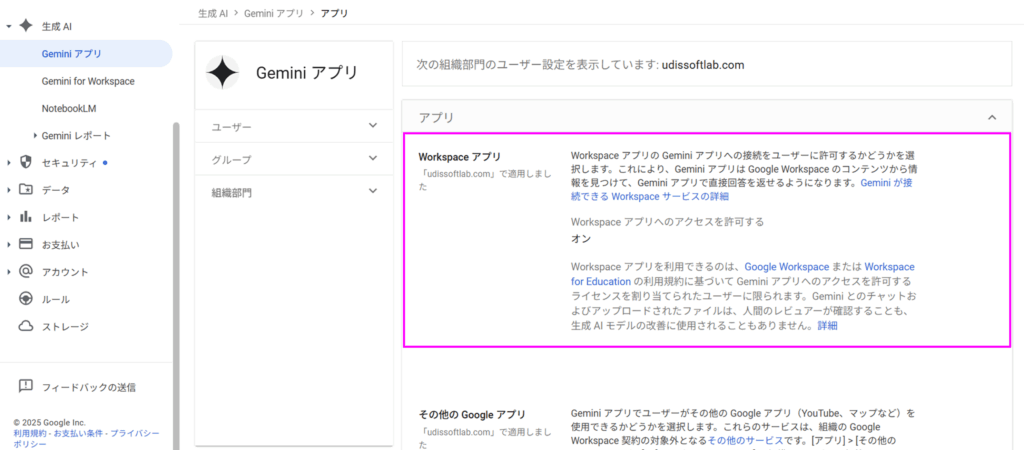1024x450 pixels.
Task: Click the その他の Google アプリ setting title
Action: (x=472, y=414)
